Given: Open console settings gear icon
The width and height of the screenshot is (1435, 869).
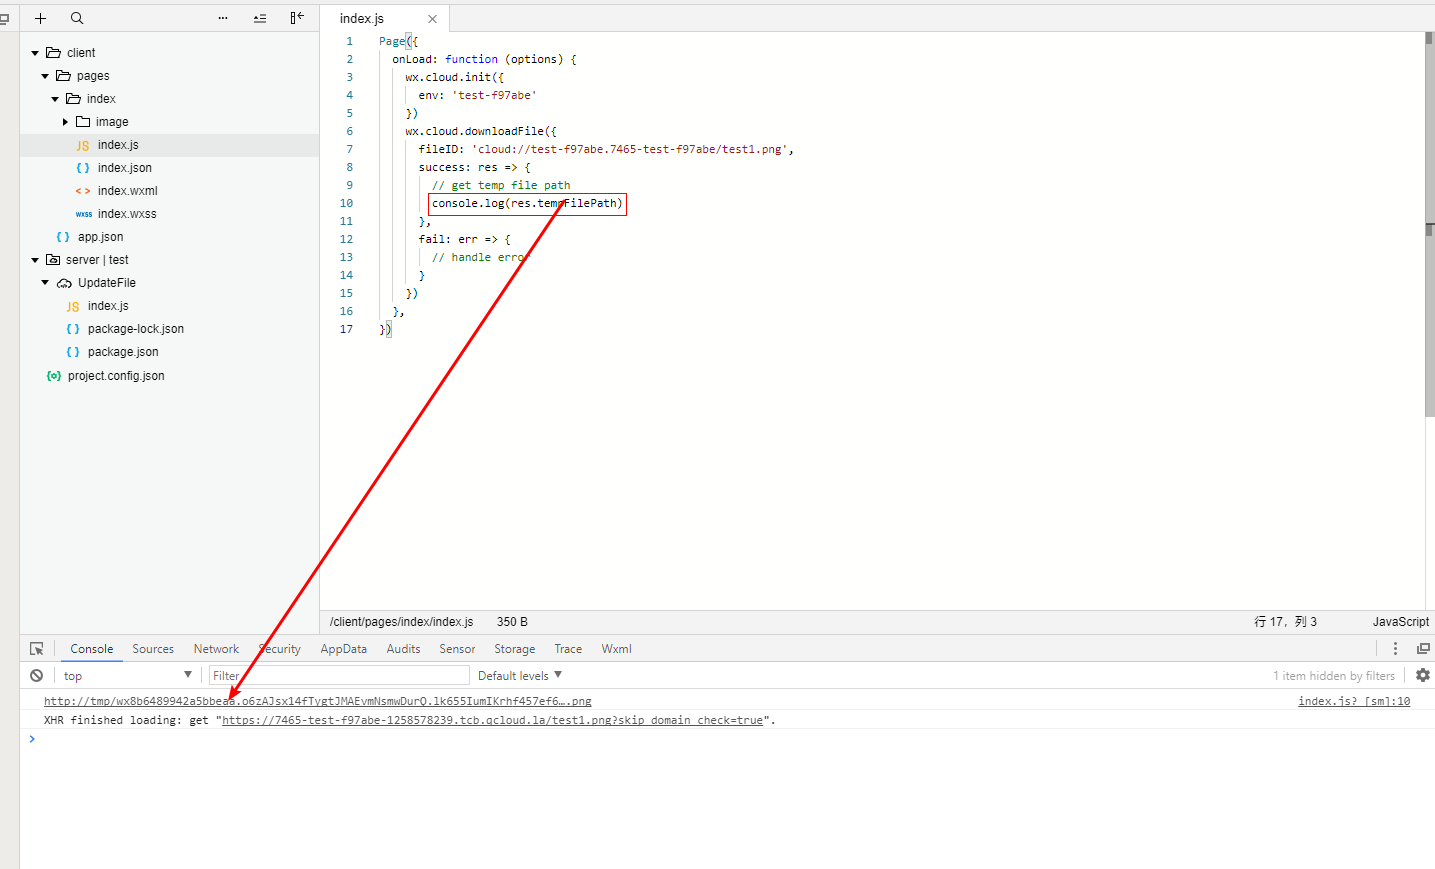Looking at the screenshot, I should [1422, 676].
